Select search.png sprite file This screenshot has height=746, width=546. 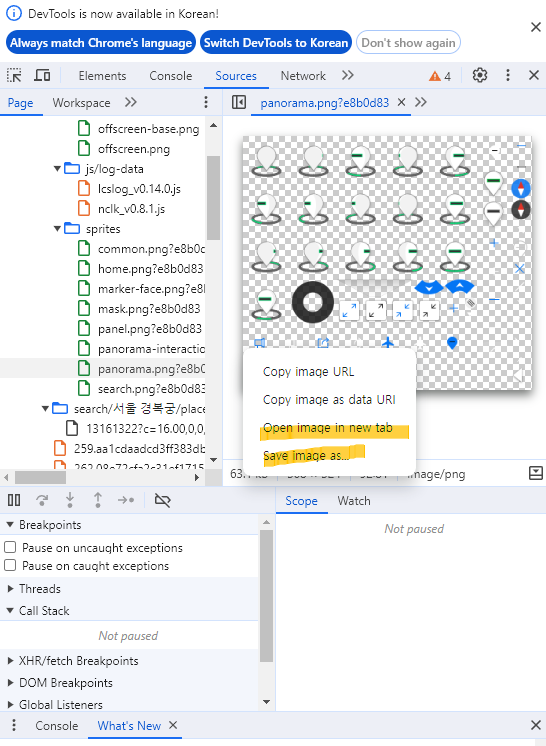click(x=141, y=389)
